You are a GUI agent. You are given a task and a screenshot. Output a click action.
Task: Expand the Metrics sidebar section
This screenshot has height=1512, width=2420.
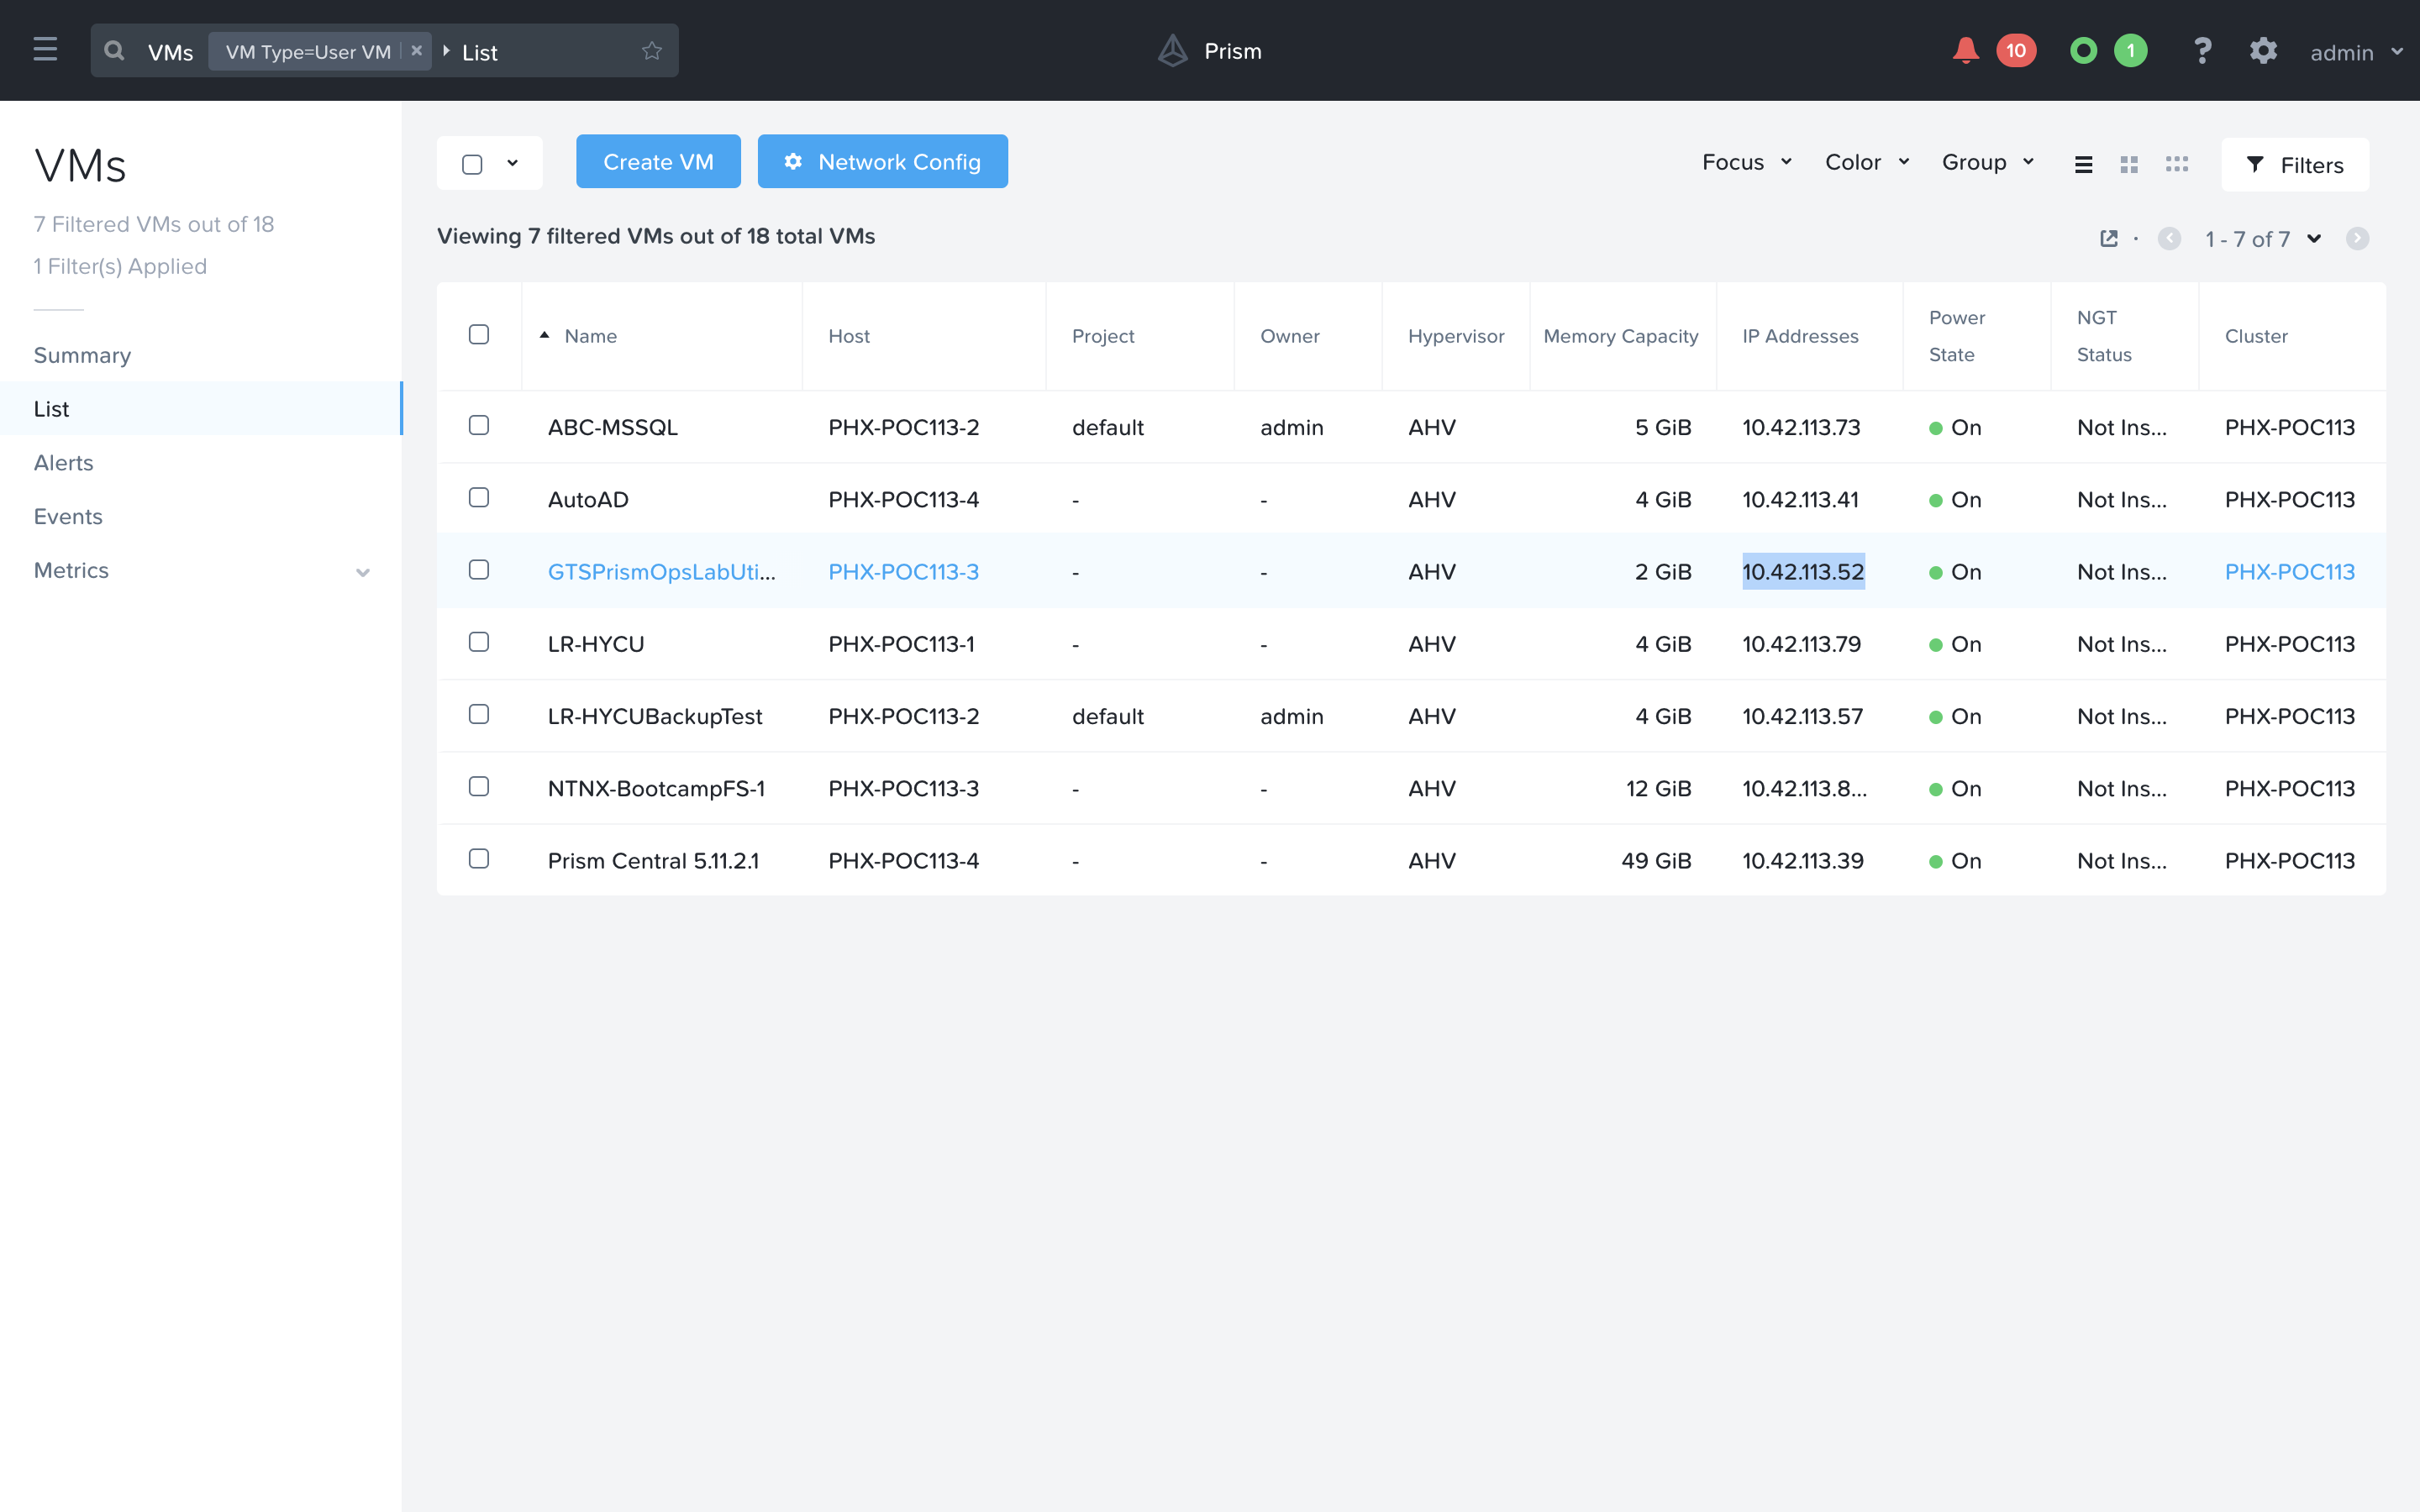(363, 572)
